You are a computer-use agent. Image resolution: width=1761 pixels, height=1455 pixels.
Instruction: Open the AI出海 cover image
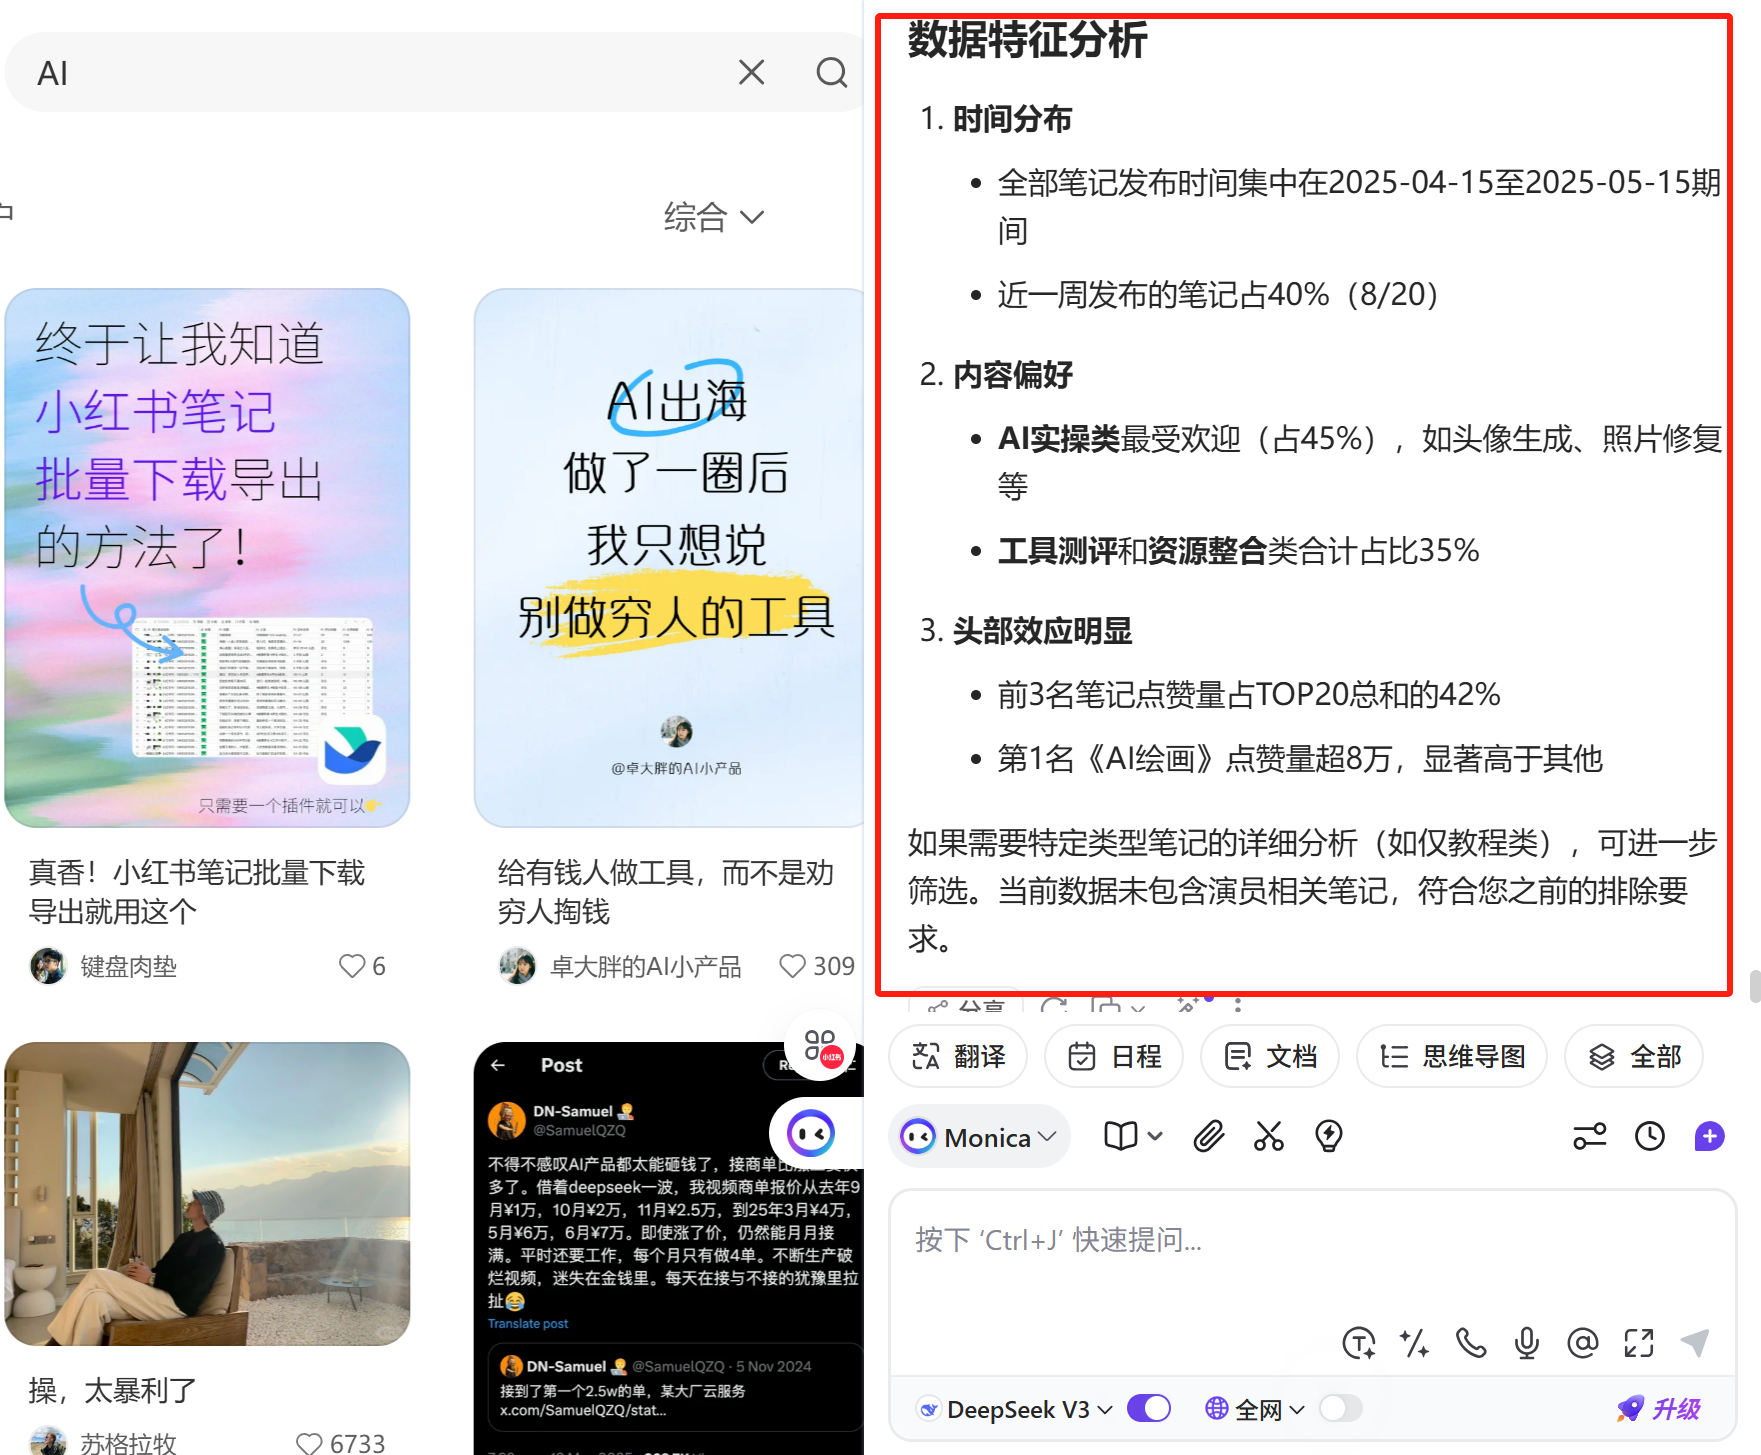669,558
